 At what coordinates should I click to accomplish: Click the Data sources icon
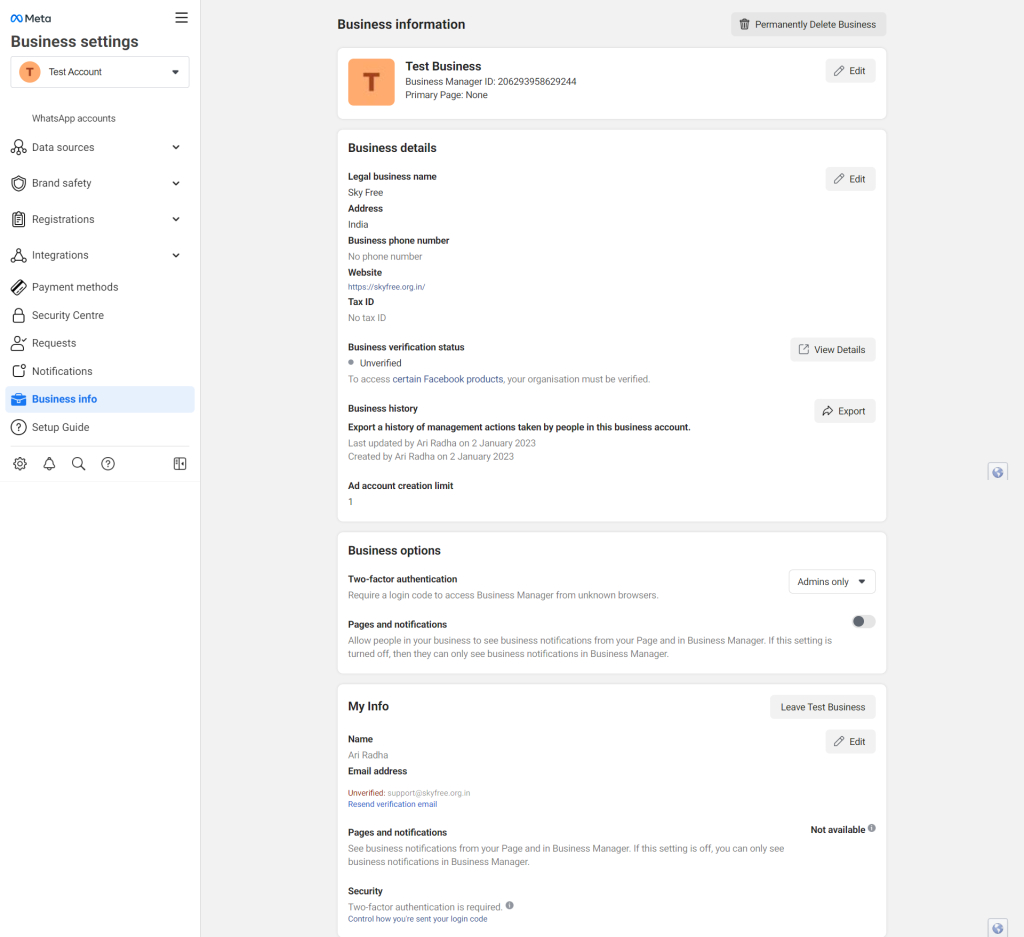click(x=19, y=148)
